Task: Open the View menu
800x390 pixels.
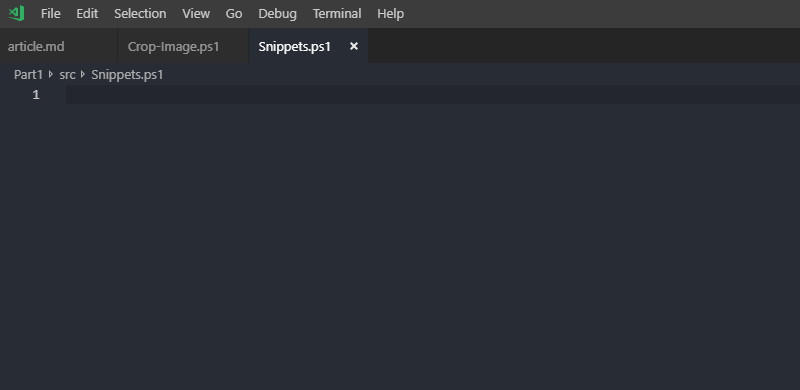Action: click(196, 14)
